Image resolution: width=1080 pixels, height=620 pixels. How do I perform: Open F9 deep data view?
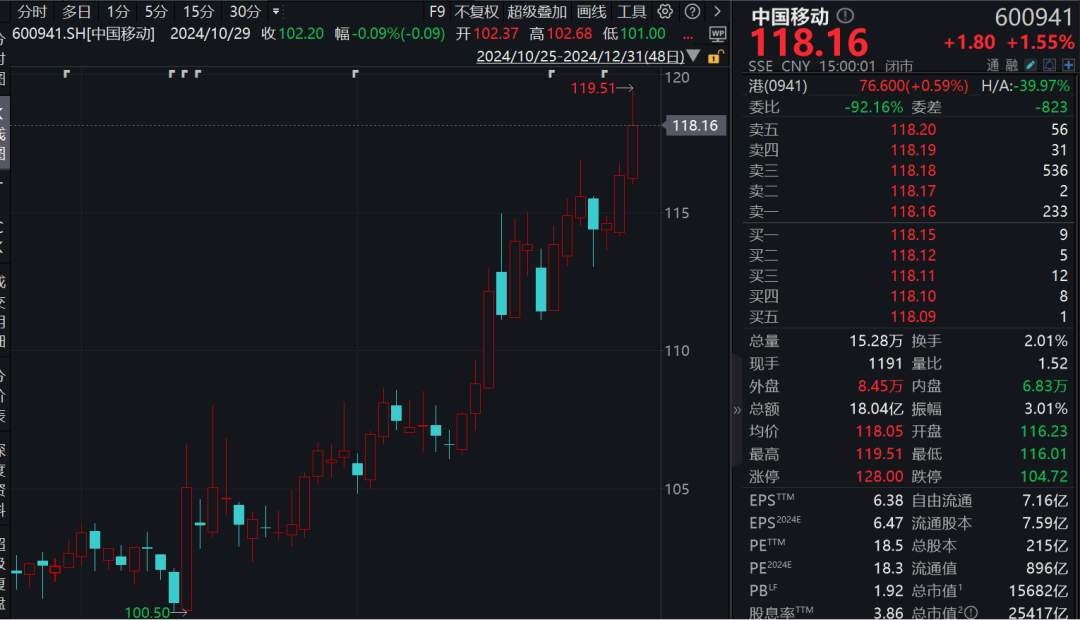point(436,12)
